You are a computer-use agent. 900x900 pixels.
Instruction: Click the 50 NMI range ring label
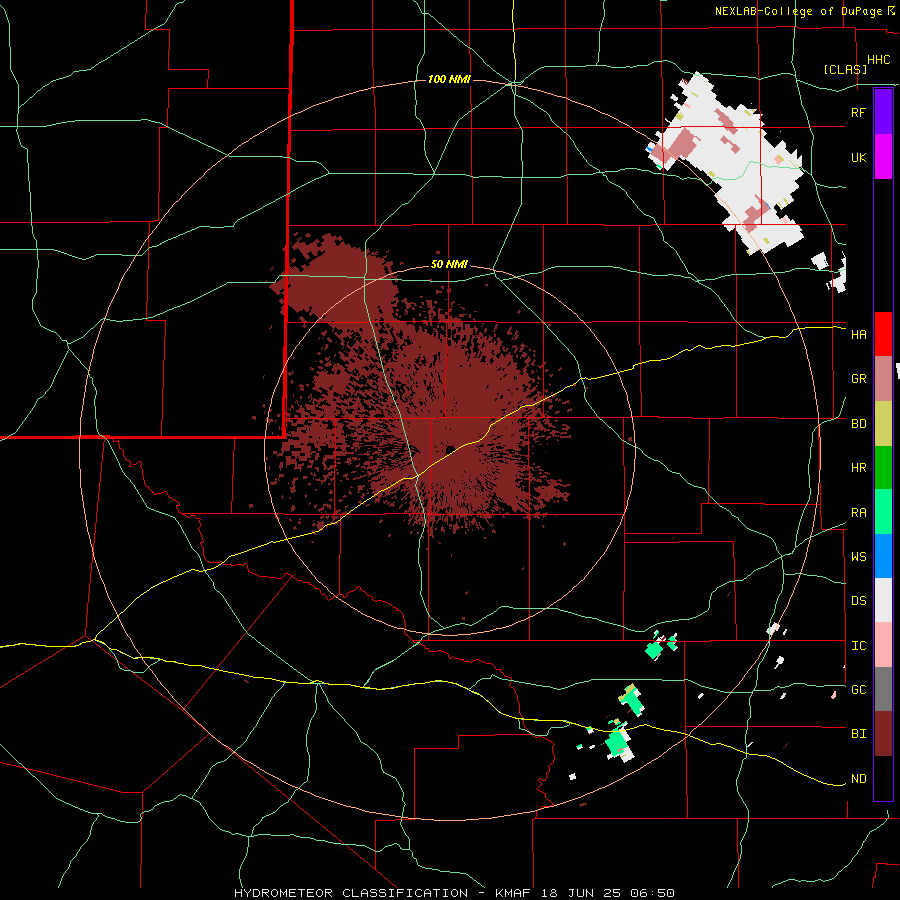pyautogui.click(x=449, y=265)
